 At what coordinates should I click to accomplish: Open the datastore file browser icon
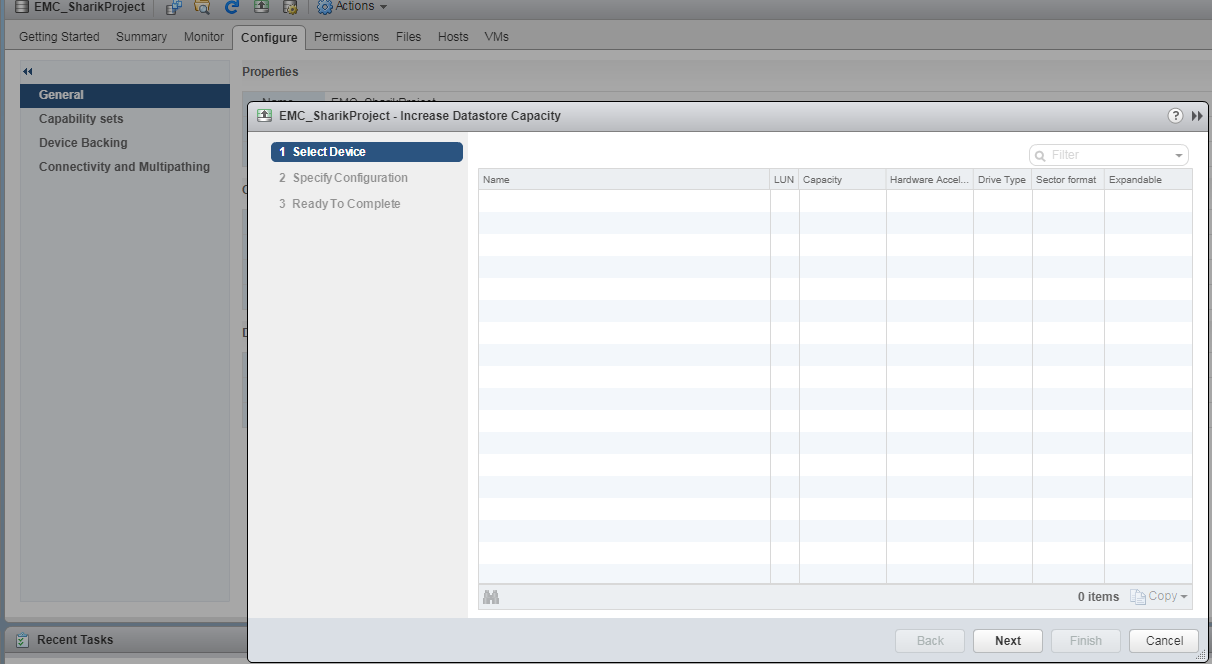click(x=201, y=7)
